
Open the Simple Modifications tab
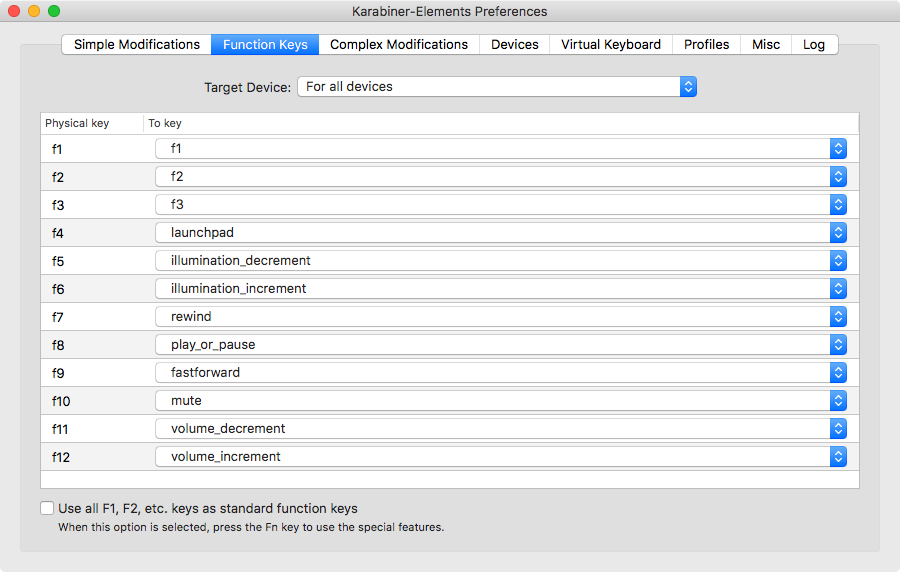(x=137, y=45)
